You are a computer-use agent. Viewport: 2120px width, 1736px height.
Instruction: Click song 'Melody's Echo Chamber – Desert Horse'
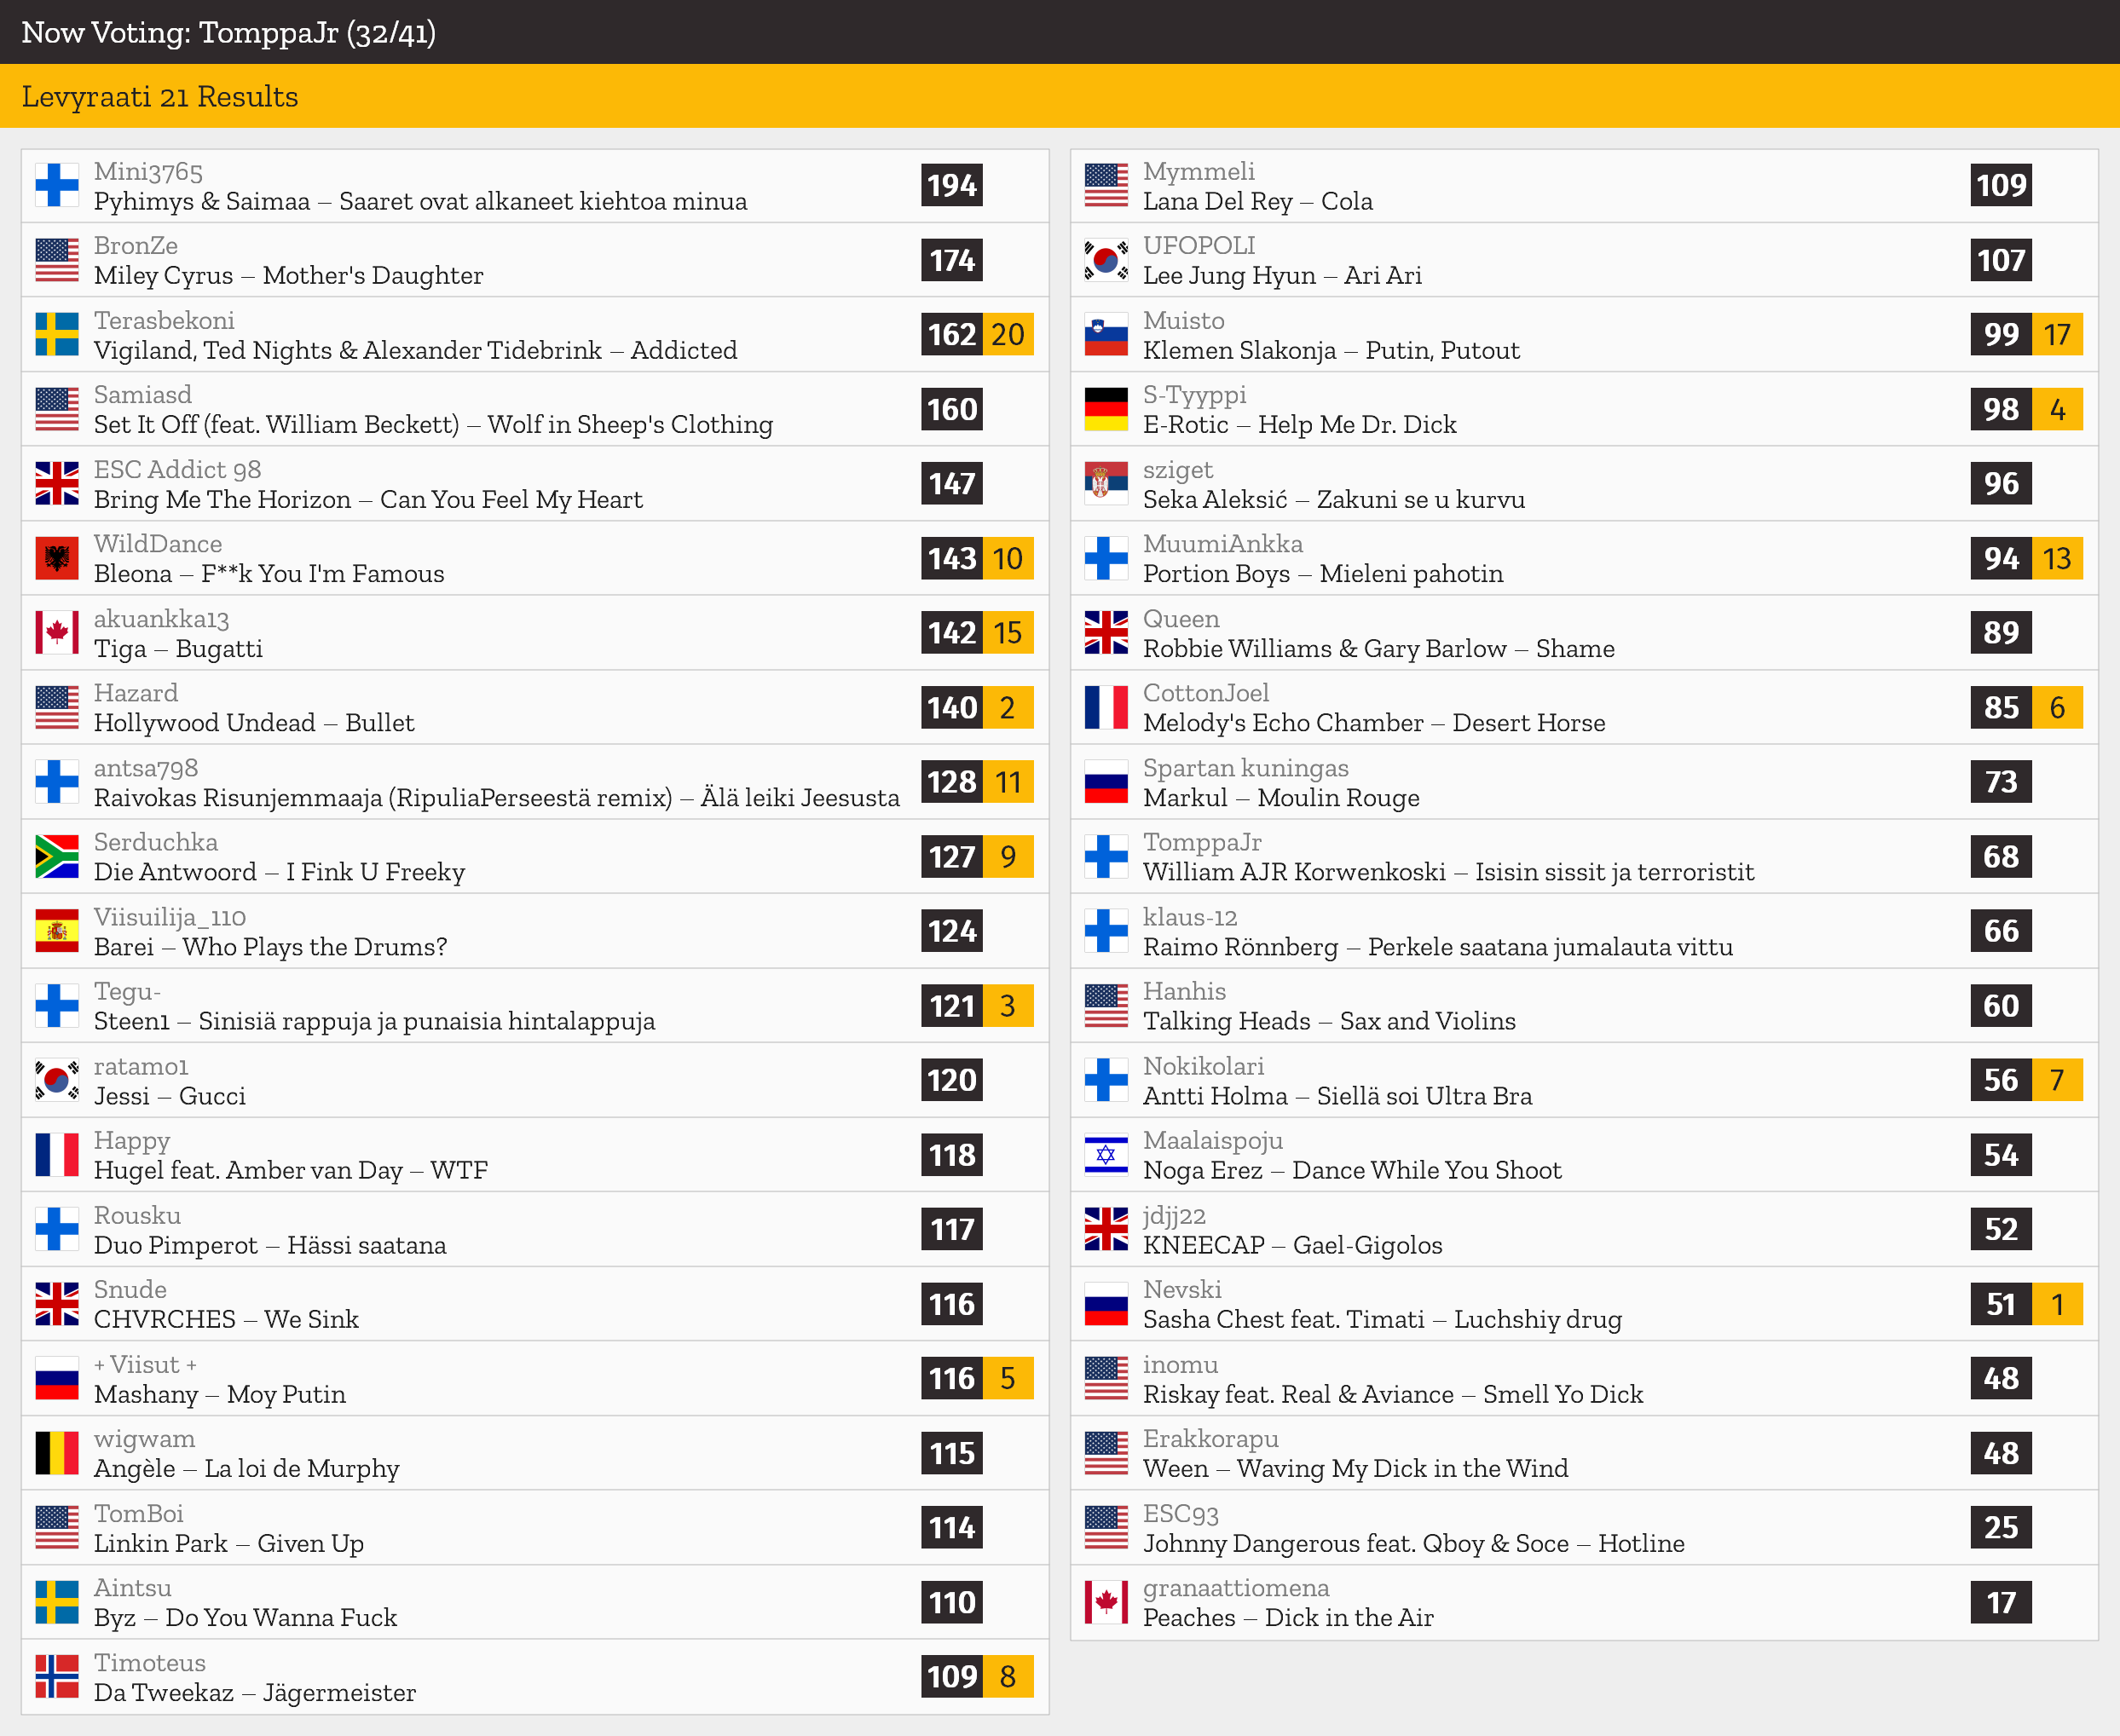[x=1374, y=723]
